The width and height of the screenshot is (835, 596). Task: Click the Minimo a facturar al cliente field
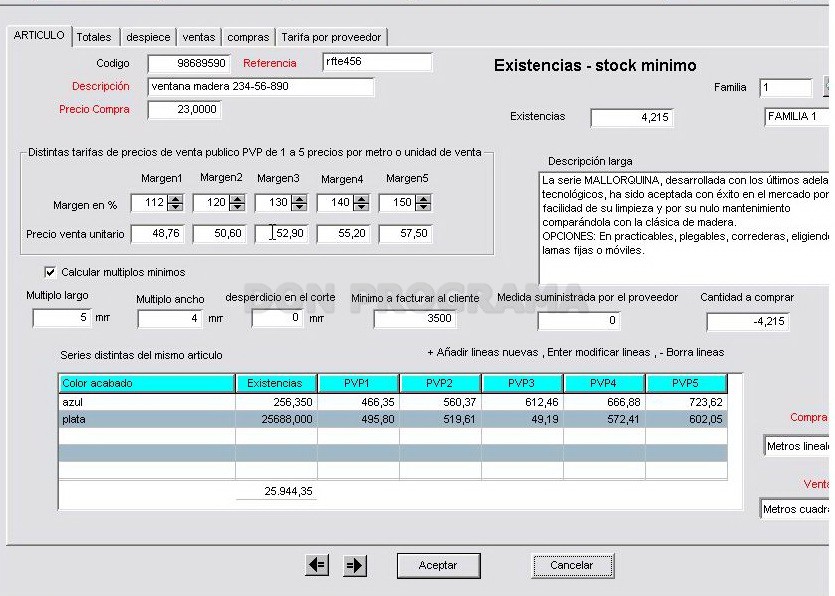415,319
